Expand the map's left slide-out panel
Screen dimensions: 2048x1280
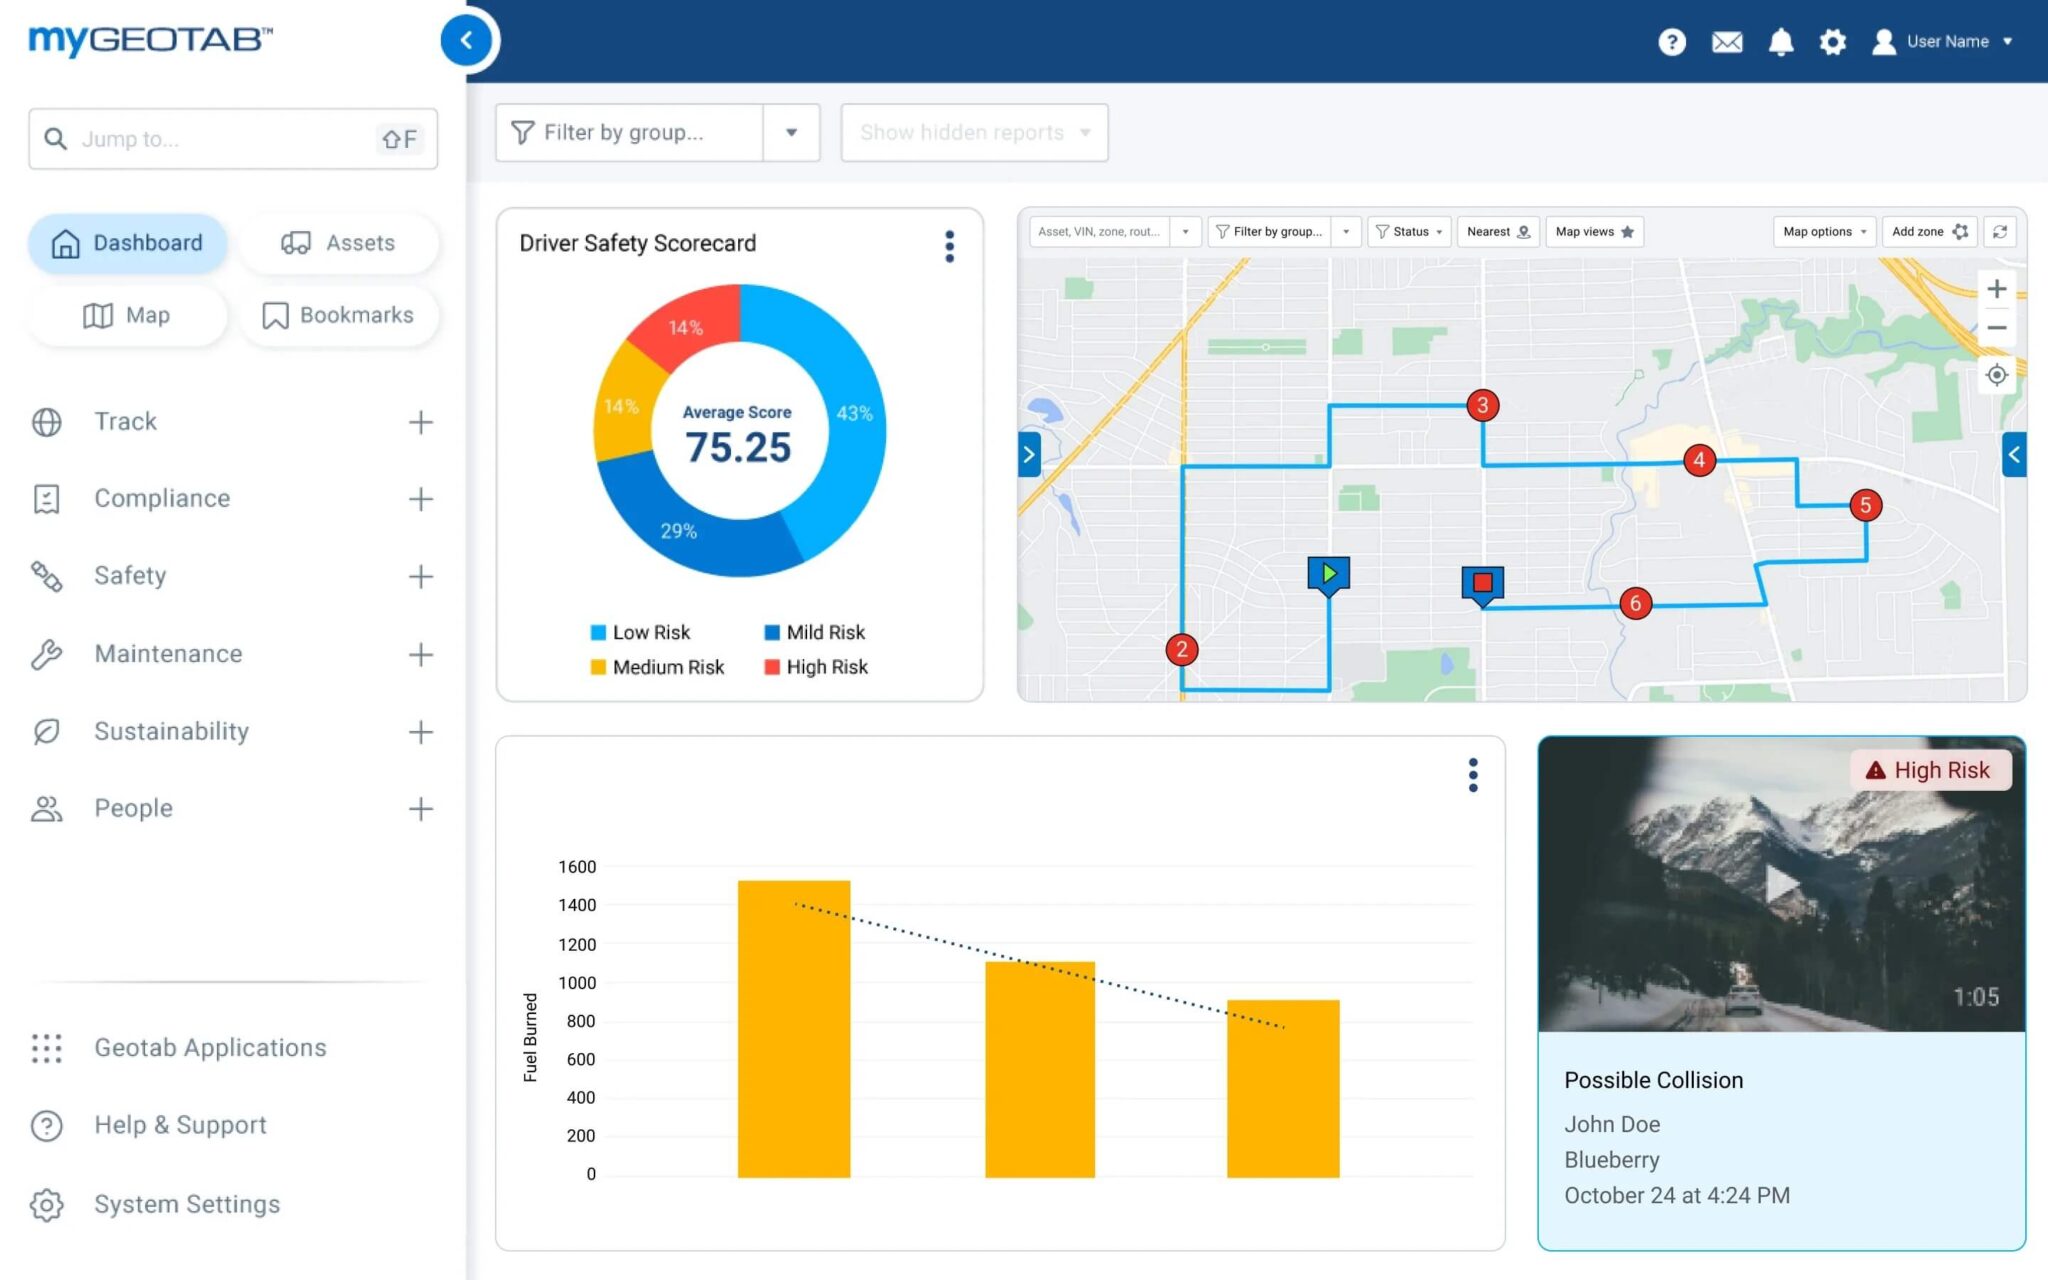(x=1029, y=455)
